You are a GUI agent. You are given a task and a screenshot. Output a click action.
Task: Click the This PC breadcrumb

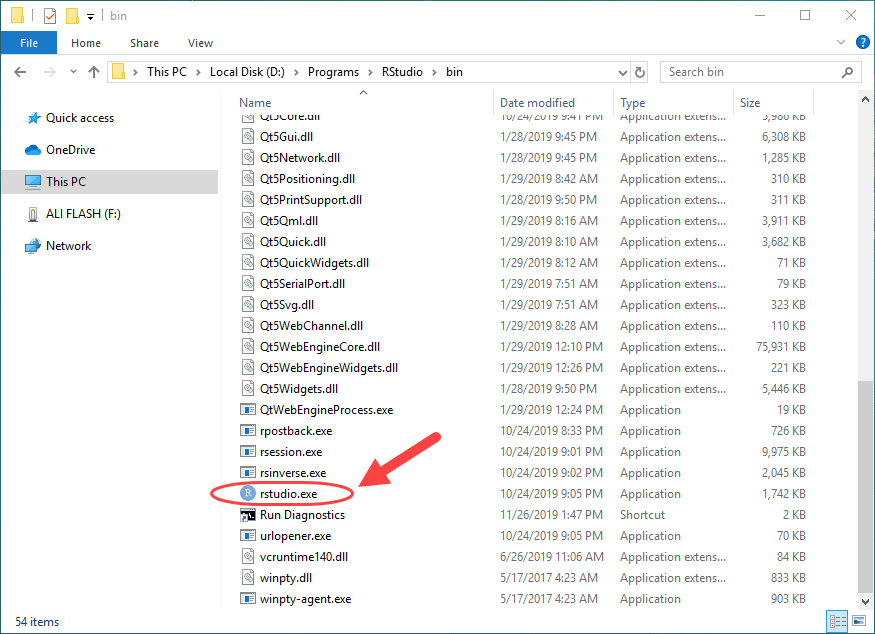[167, 72]
